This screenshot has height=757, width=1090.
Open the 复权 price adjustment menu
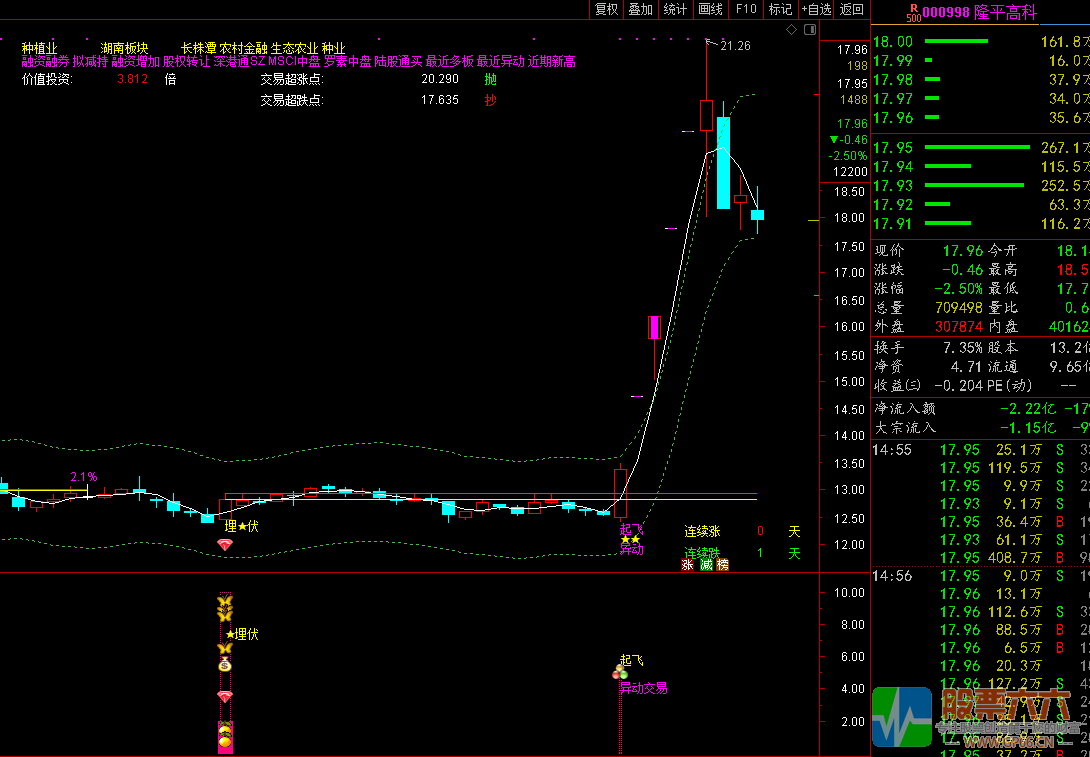click(606, 9)
